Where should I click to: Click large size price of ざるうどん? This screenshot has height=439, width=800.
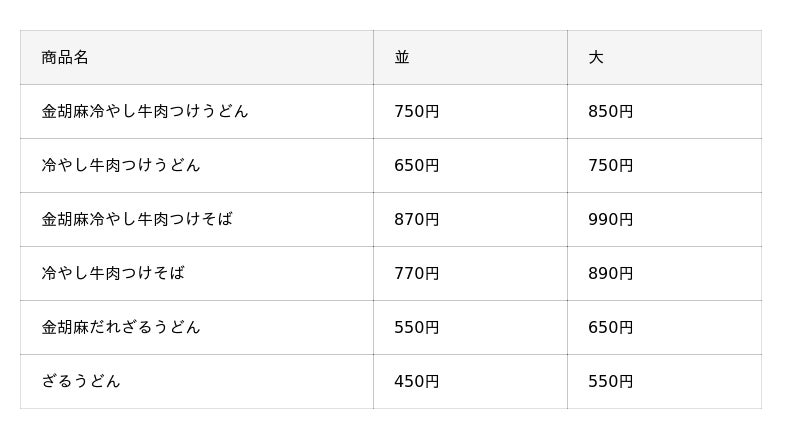(x=611, y=381)
